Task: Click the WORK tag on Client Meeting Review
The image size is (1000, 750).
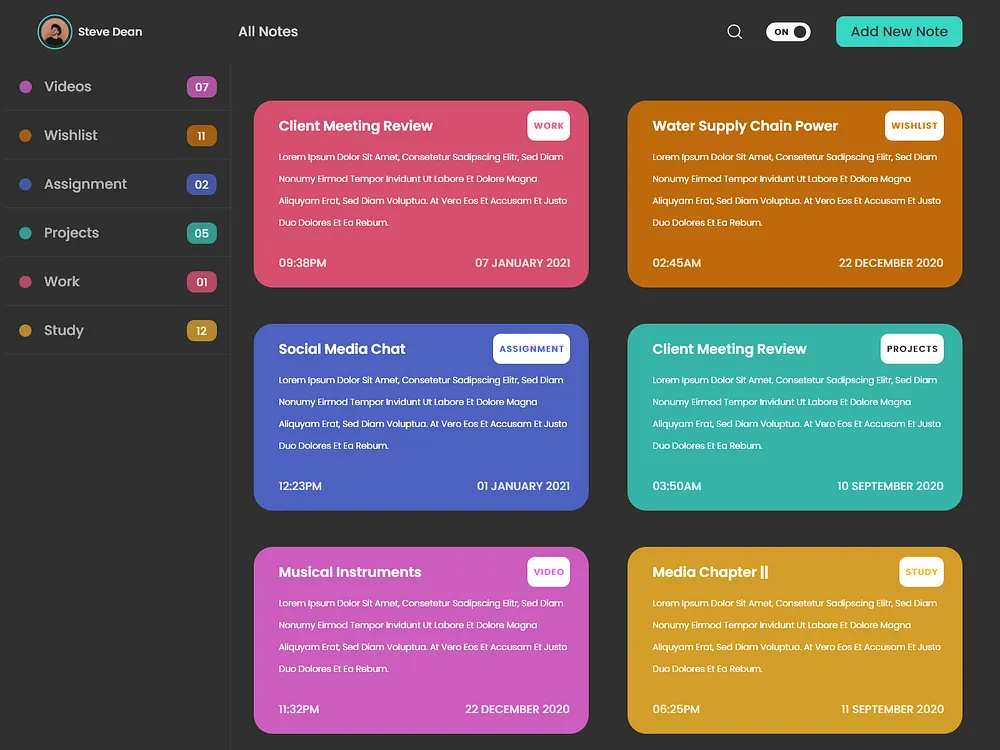Action: 548,126
